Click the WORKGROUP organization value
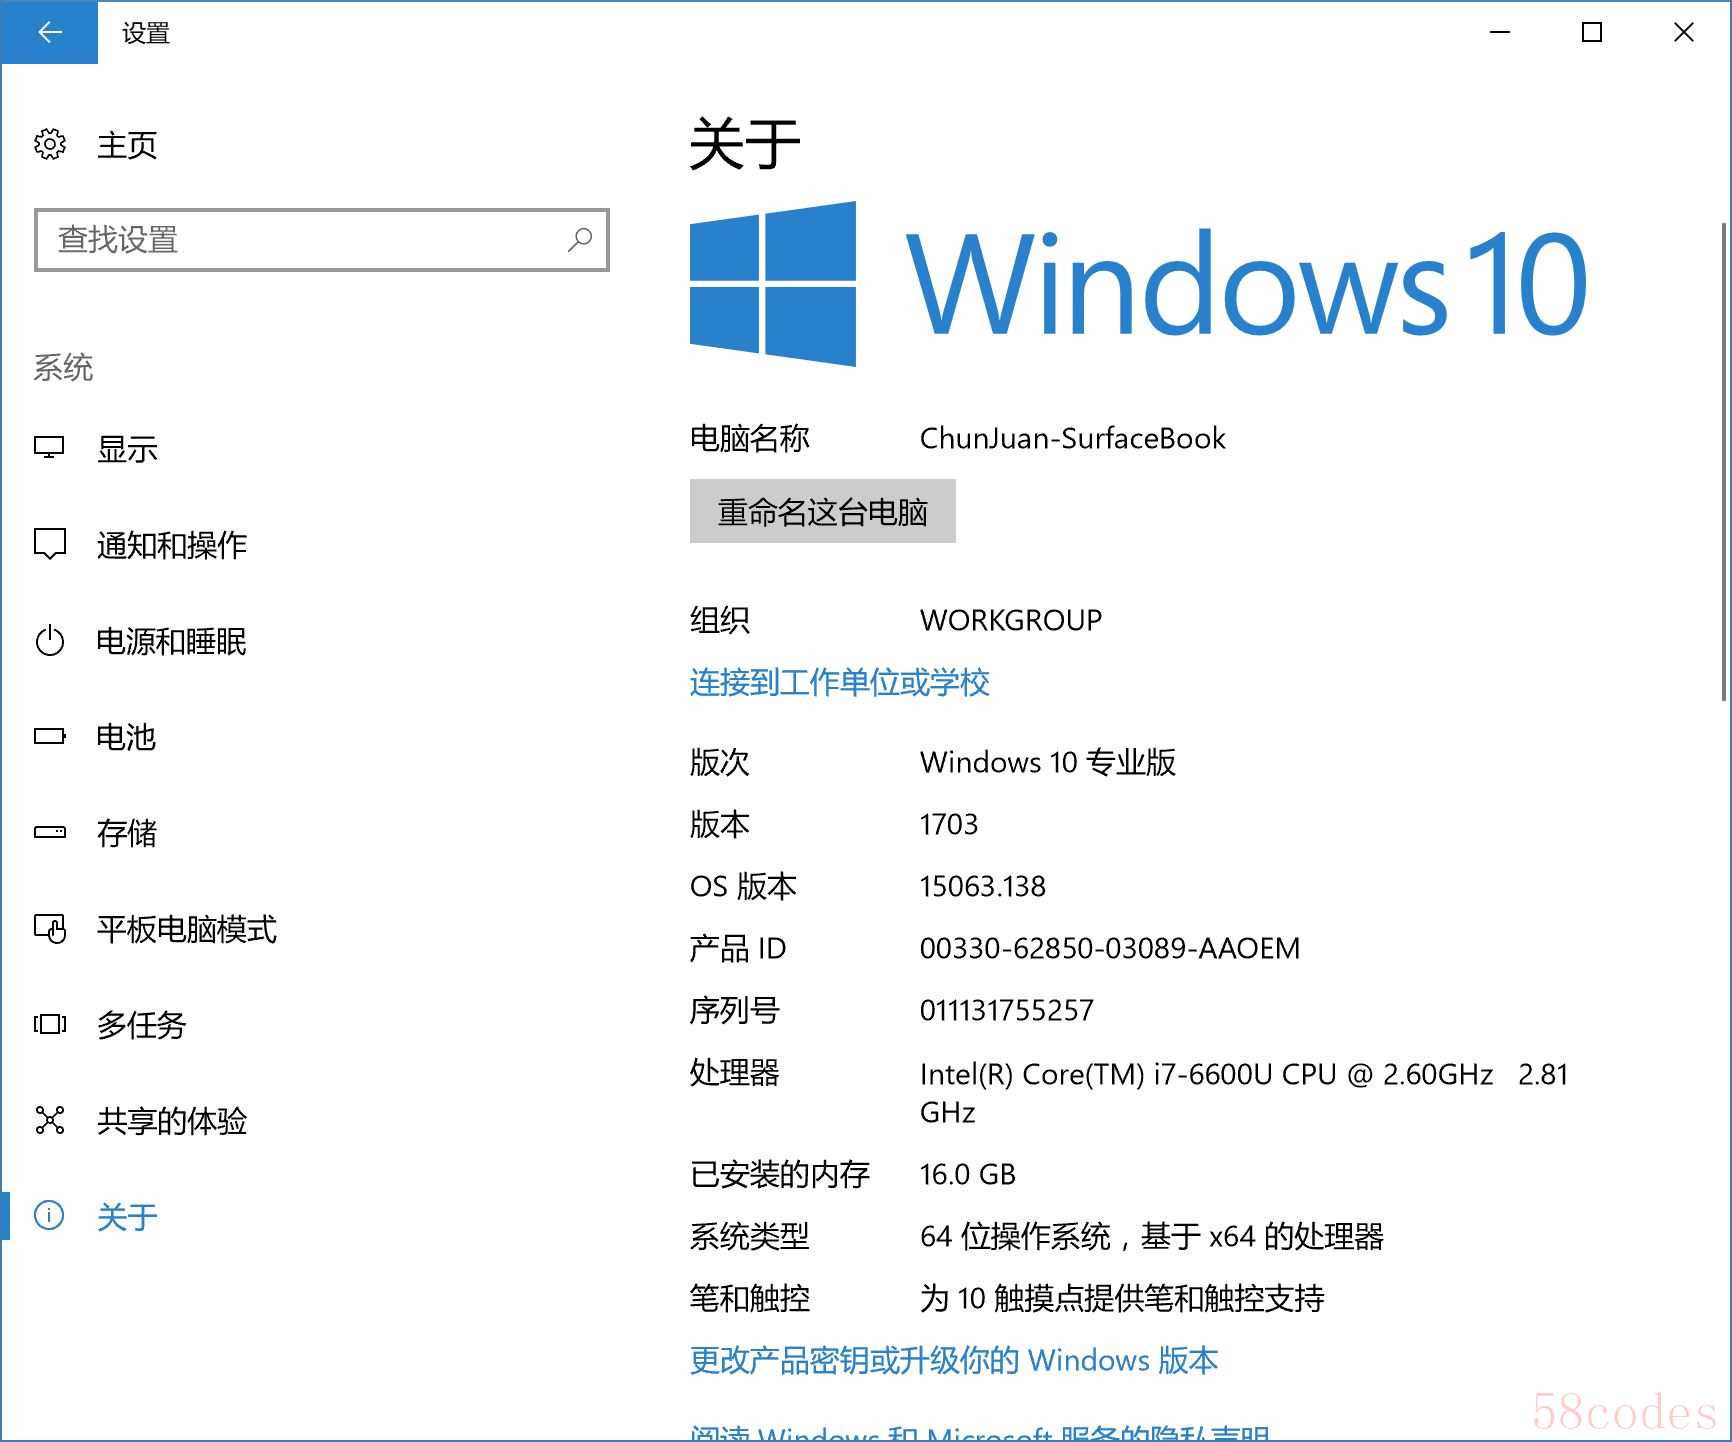Image resolution: width=1732 pixels, height=1442 pixels. tap(1010, 620)
